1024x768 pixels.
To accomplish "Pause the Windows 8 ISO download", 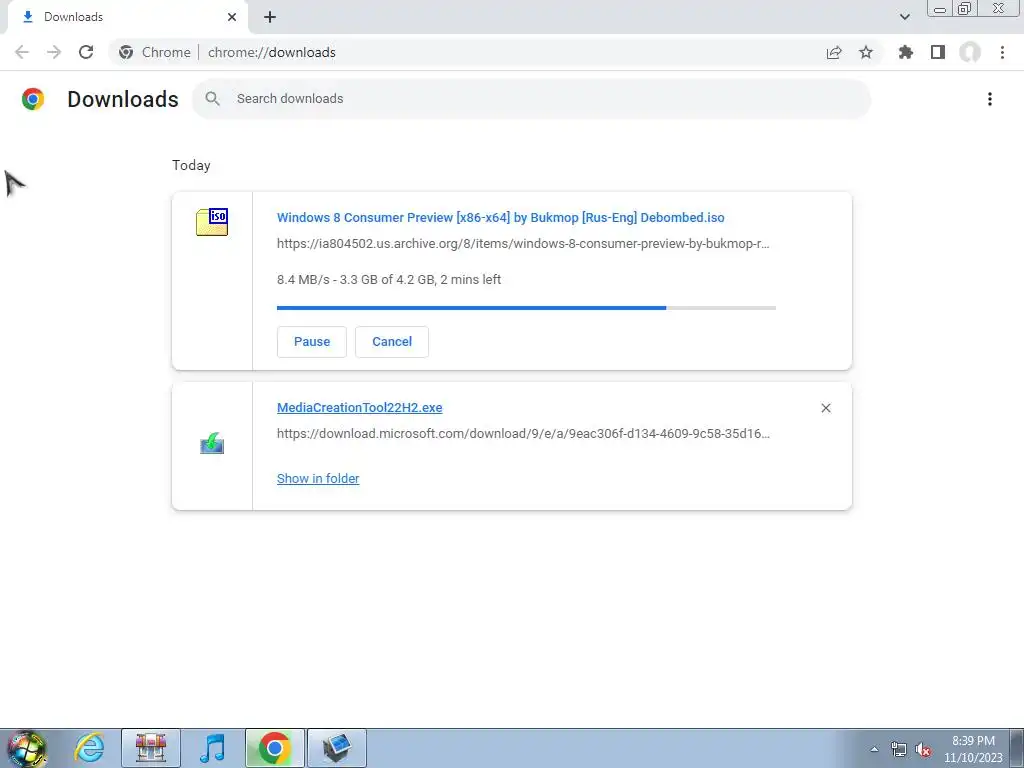I will point(312,342).
